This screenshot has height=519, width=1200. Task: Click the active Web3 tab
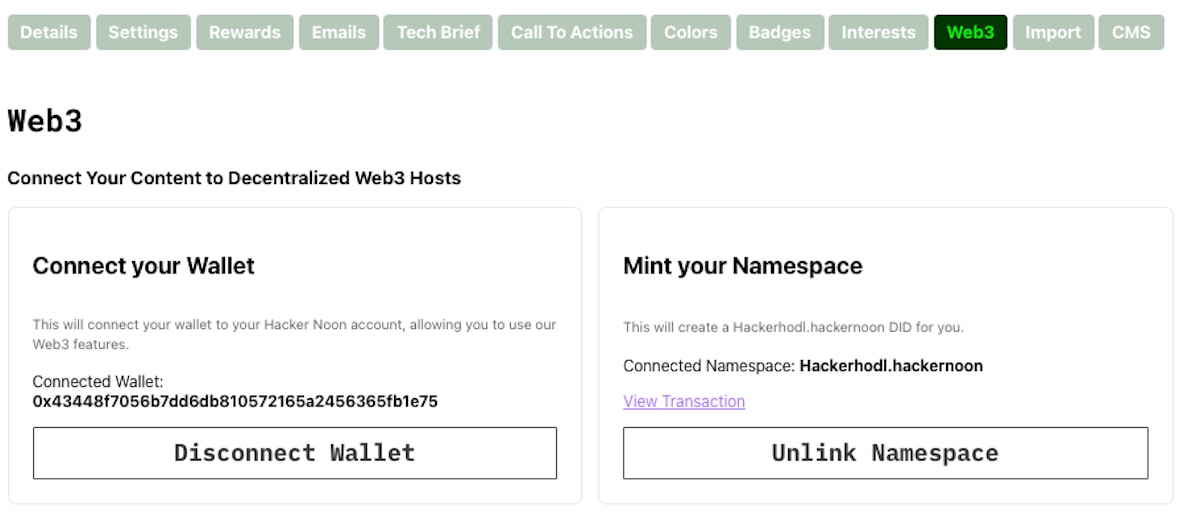coord(970,32)
